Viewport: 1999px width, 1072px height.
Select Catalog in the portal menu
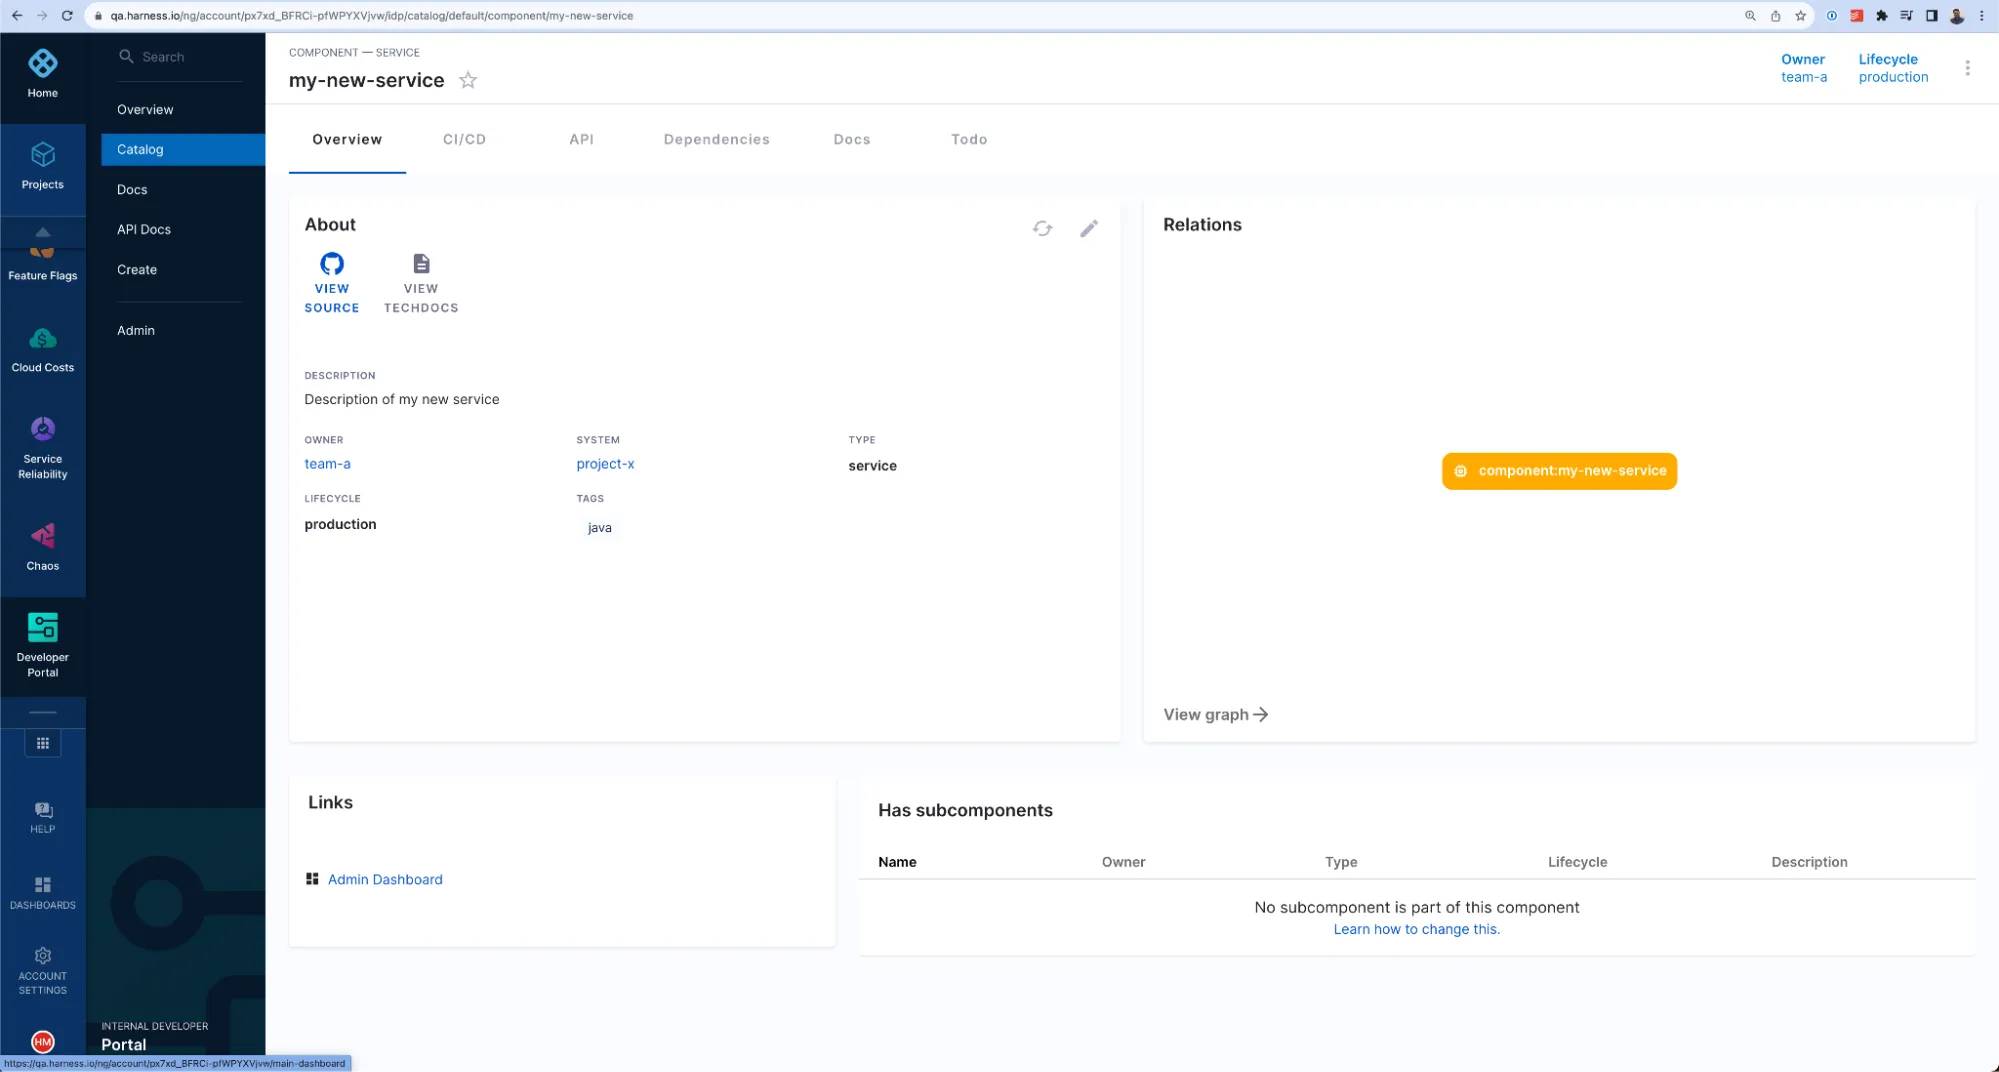coord(140,149)
